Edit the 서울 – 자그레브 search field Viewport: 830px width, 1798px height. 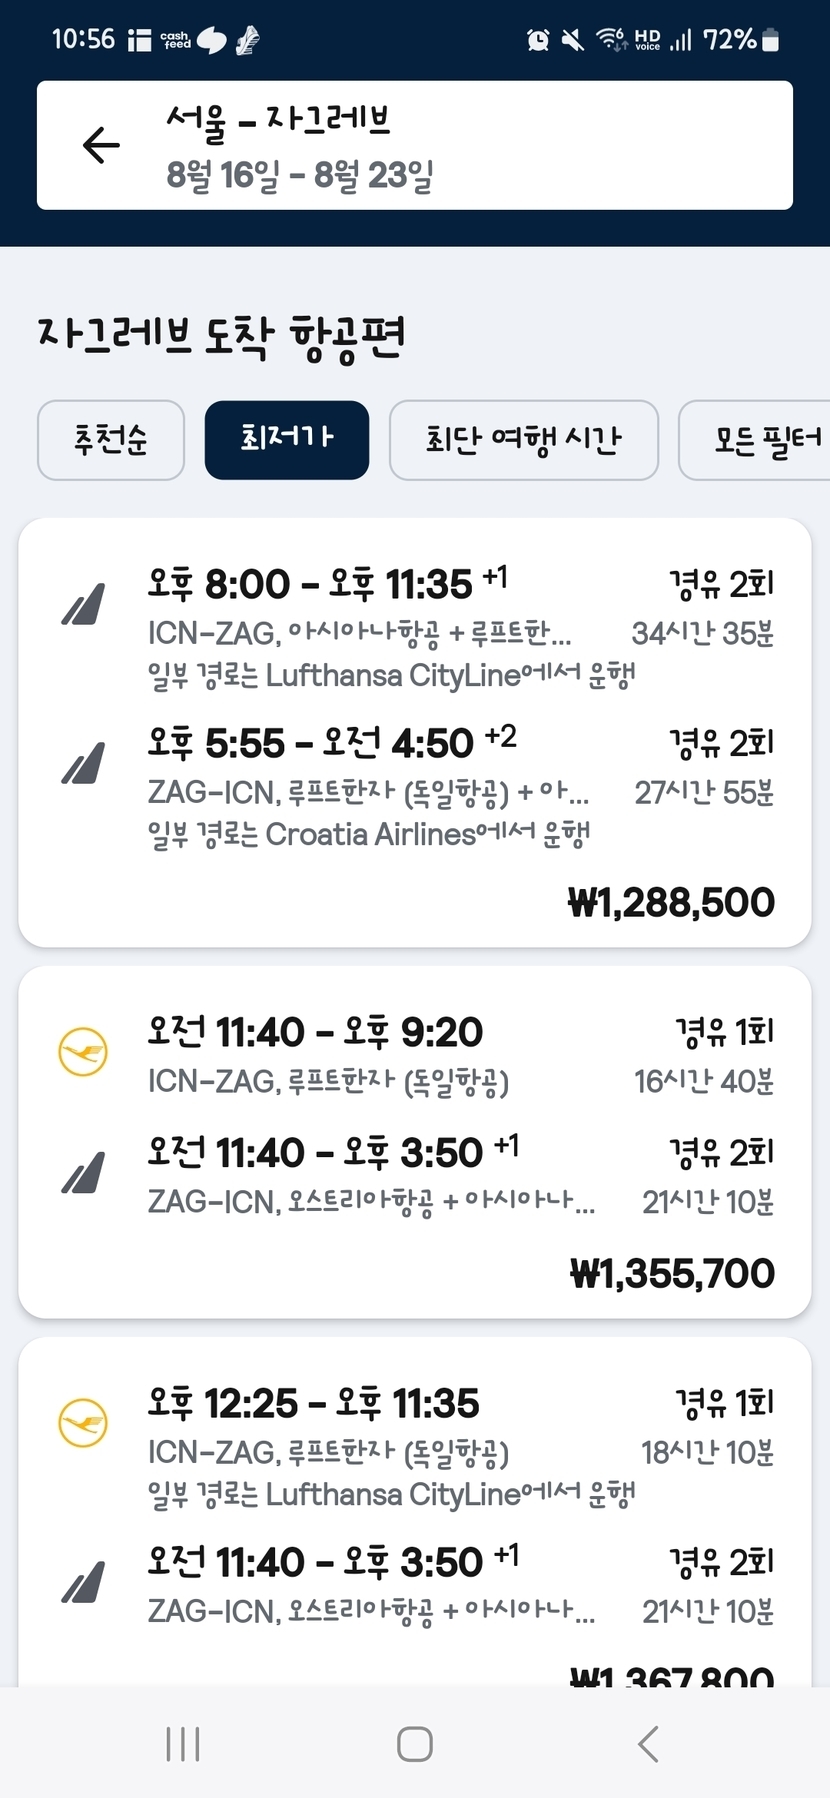278,120
